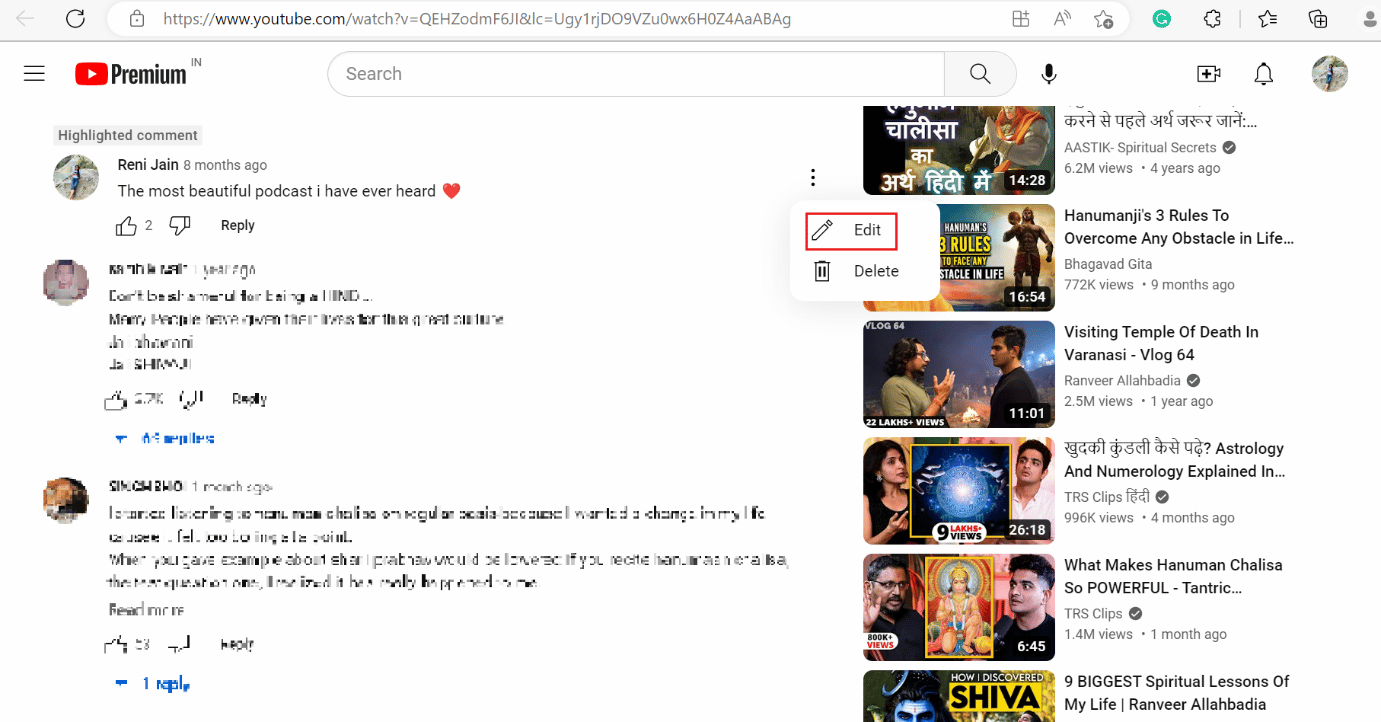Open the browser Extensions puzzle icon

pyautogui.click(x=1211, y=18)
